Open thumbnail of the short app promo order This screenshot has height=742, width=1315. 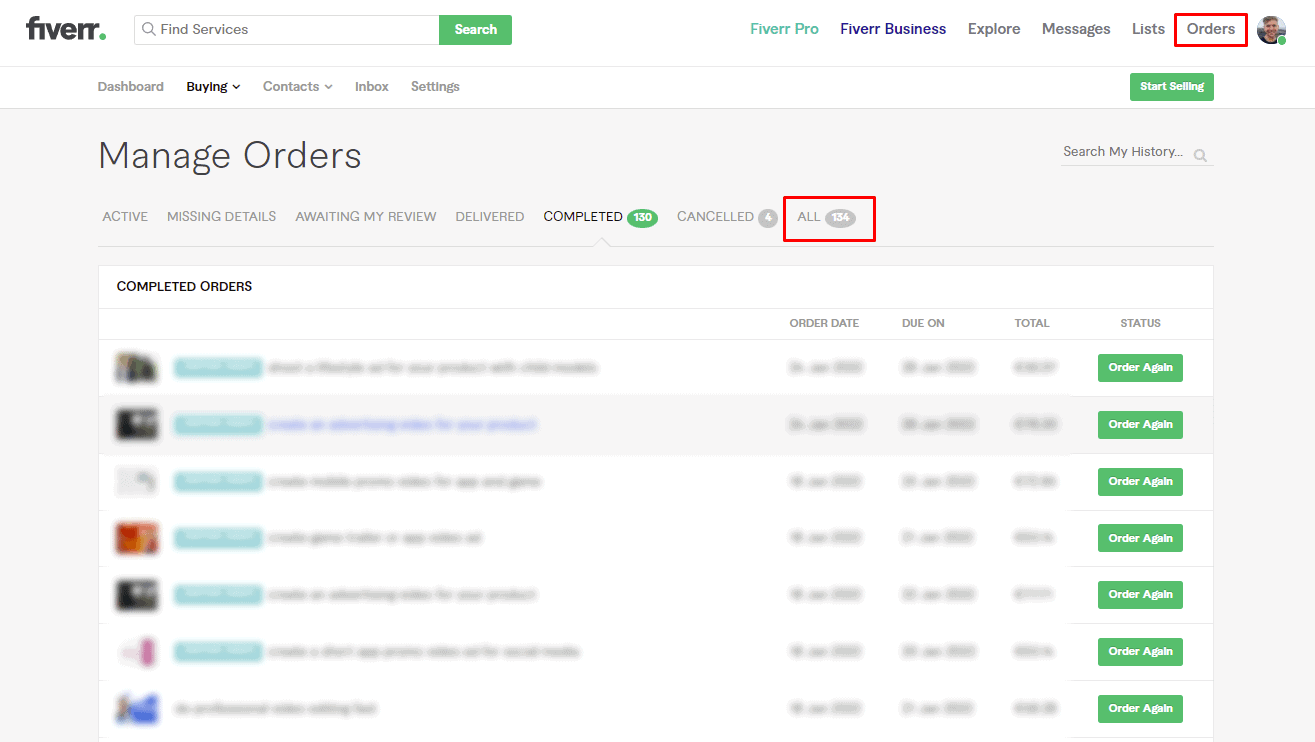(136, 651)
